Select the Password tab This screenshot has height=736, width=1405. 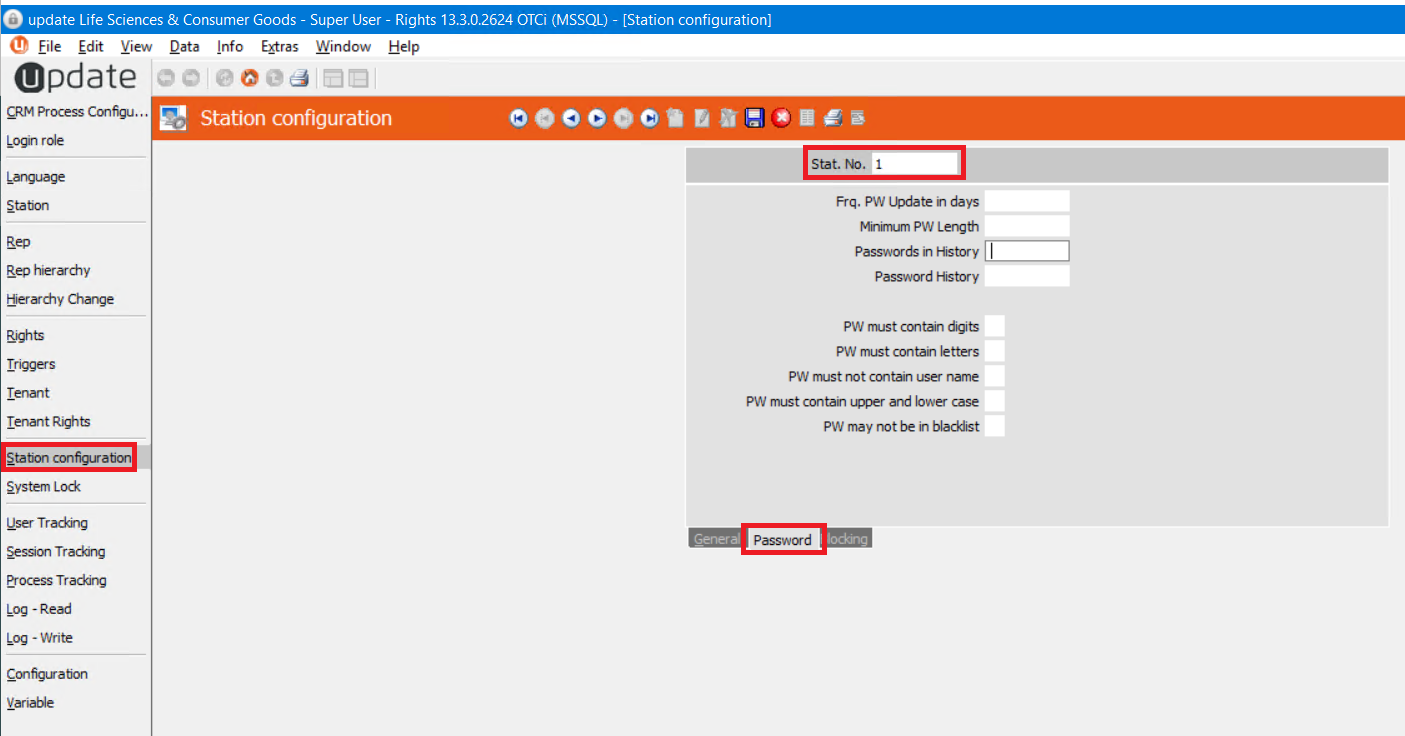pos(783,540)
